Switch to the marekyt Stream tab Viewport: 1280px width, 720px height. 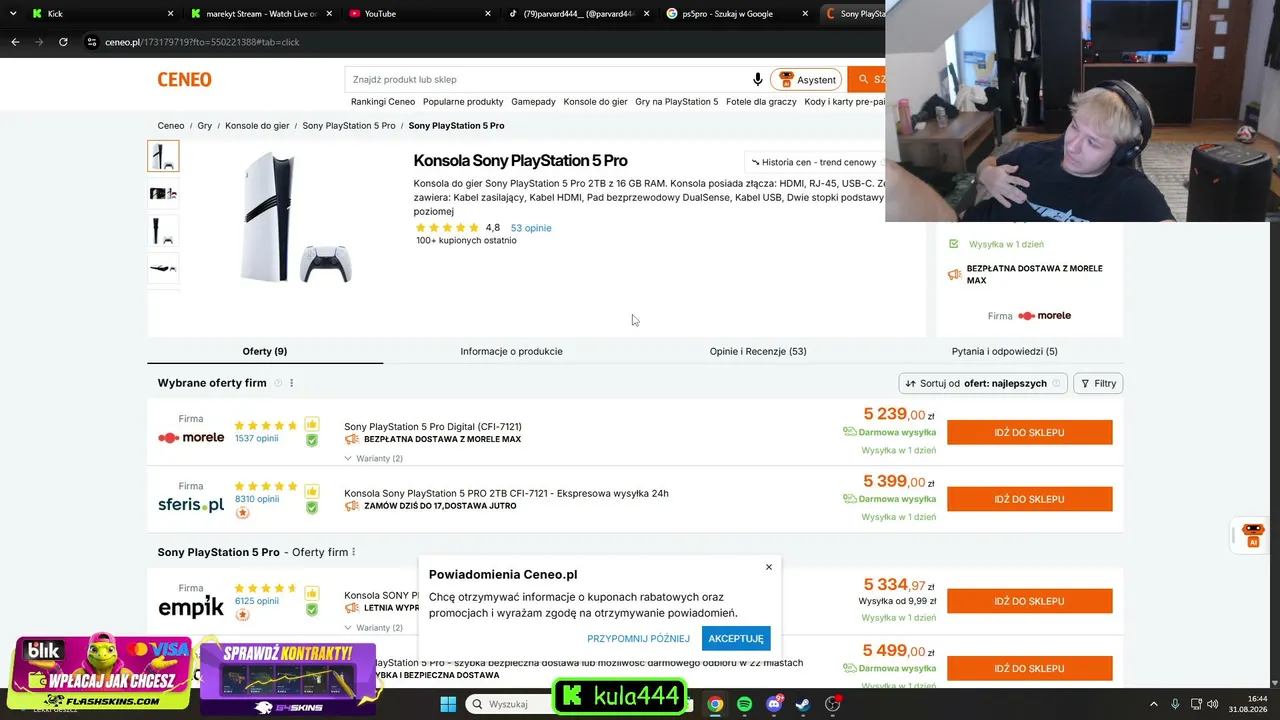click(262, 14)
